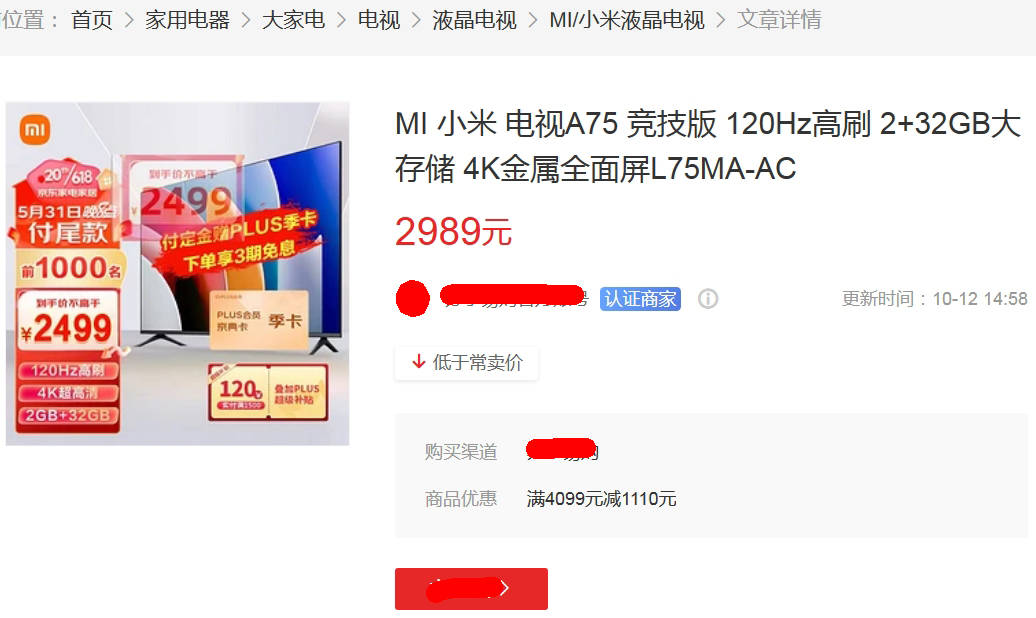This screenshot has width=1036, height=618.
Task: Click the down arrow icon in 低于常卖价
Action: click(418, 362)
